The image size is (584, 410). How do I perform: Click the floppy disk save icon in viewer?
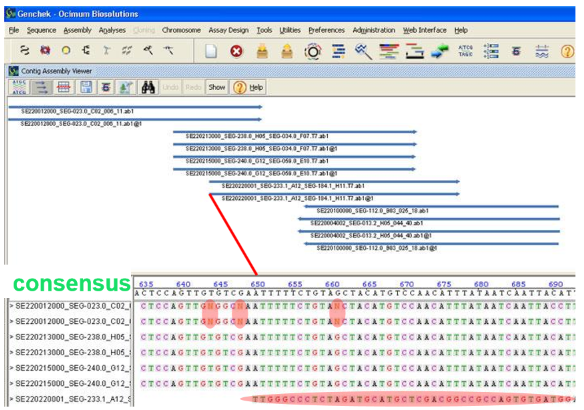86,87
